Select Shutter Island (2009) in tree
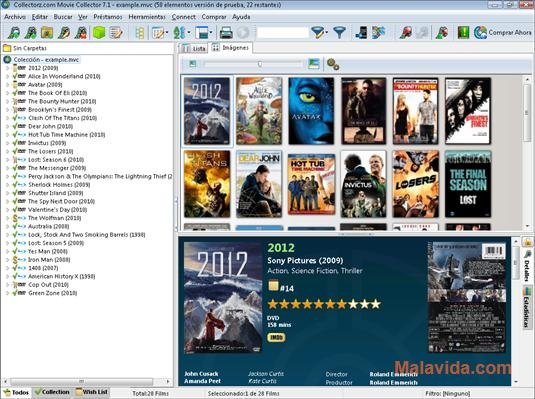Screen dimensions: 535x399 56,193
